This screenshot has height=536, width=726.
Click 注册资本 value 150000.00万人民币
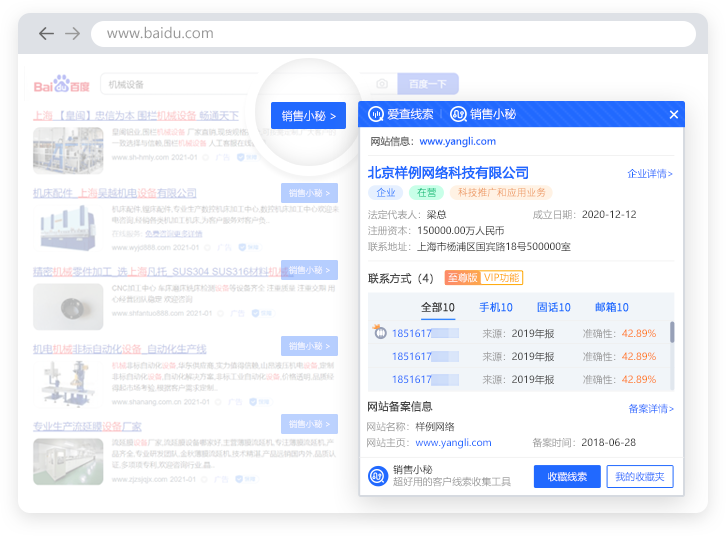(461, 231)
